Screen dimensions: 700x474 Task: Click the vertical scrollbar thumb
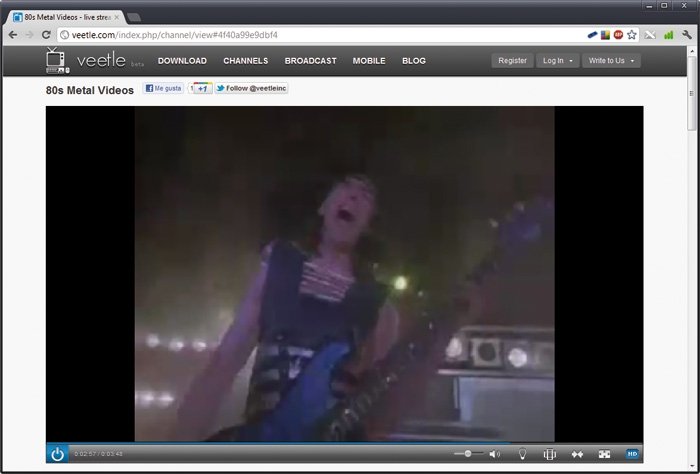click(692, 93)
